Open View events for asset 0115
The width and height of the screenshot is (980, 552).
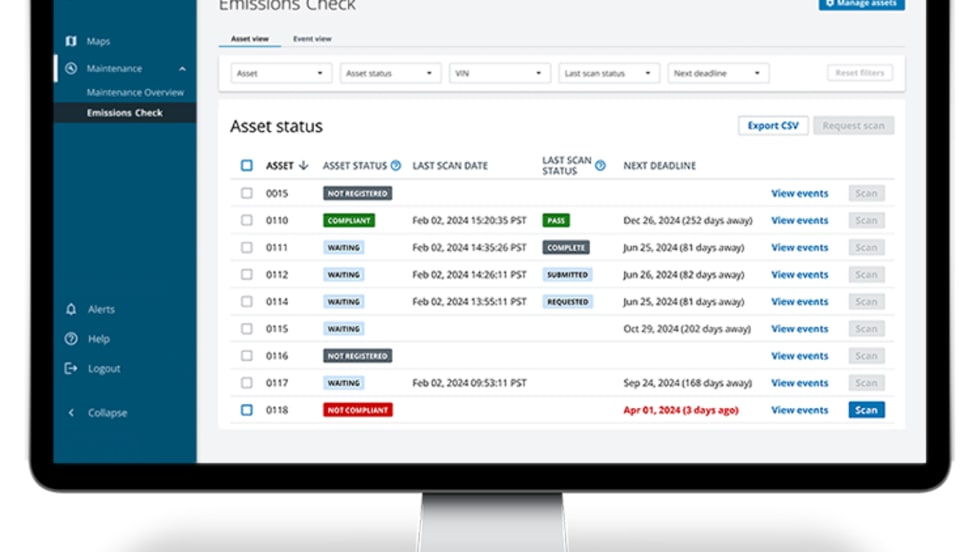coord(799,329)
